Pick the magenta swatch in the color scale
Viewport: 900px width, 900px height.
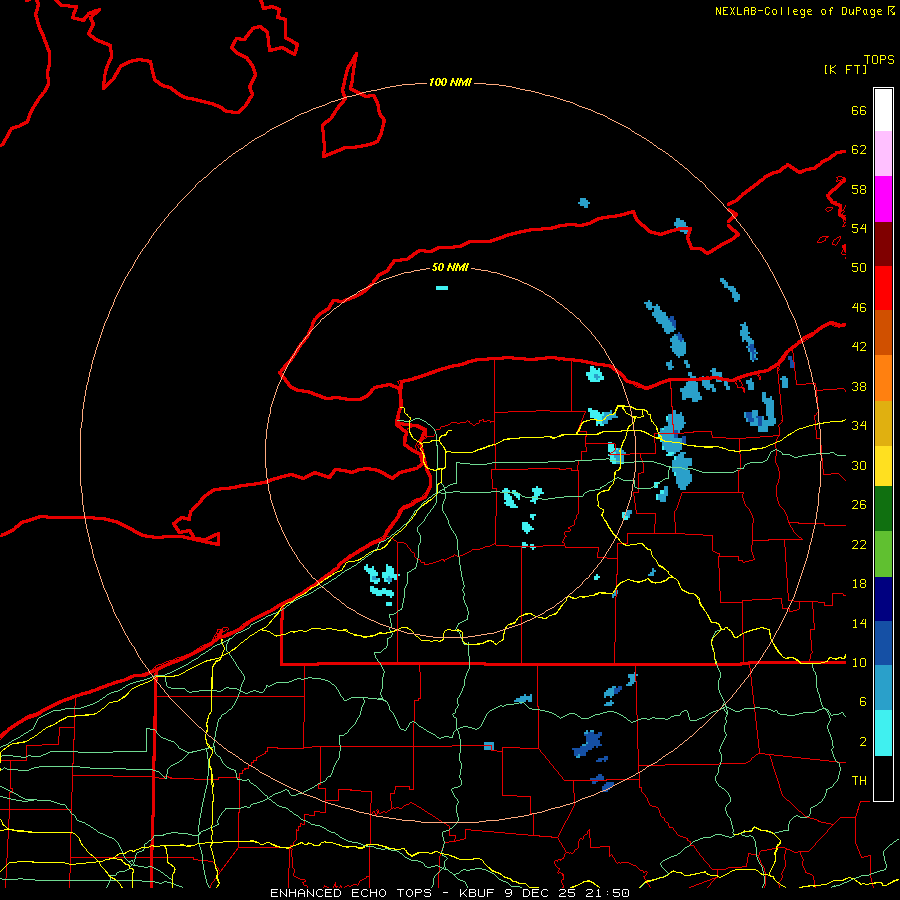883,199
